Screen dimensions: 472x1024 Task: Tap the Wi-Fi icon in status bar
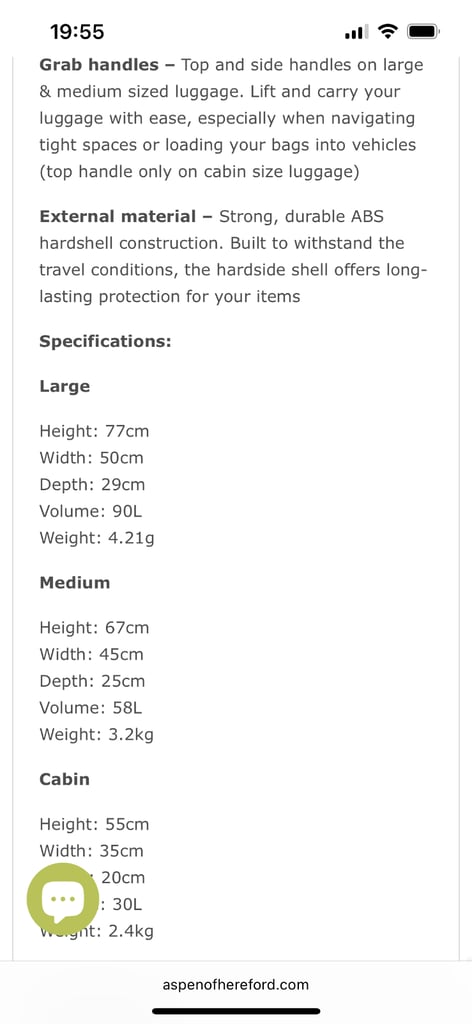(388, 31)
